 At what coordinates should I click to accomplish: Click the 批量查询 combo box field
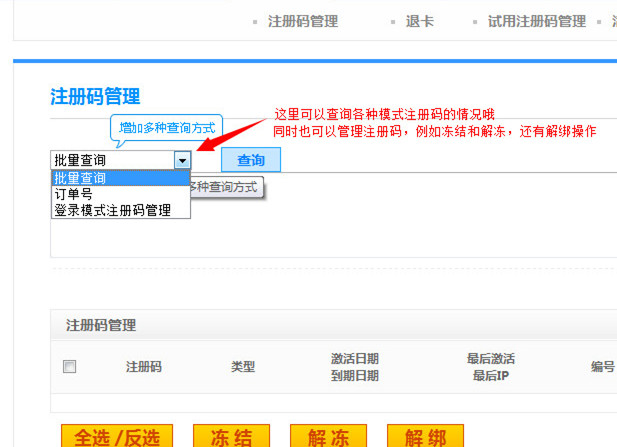pyautogui.click(x=111, y=160)
